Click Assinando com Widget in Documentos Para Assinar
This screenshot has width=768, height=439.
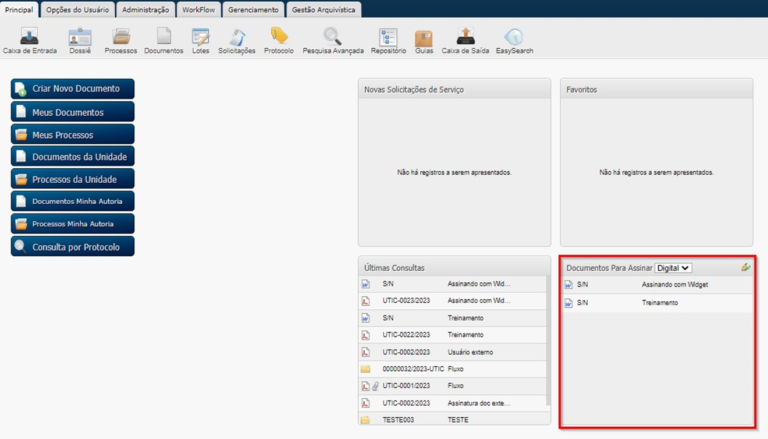coord(675,285)
